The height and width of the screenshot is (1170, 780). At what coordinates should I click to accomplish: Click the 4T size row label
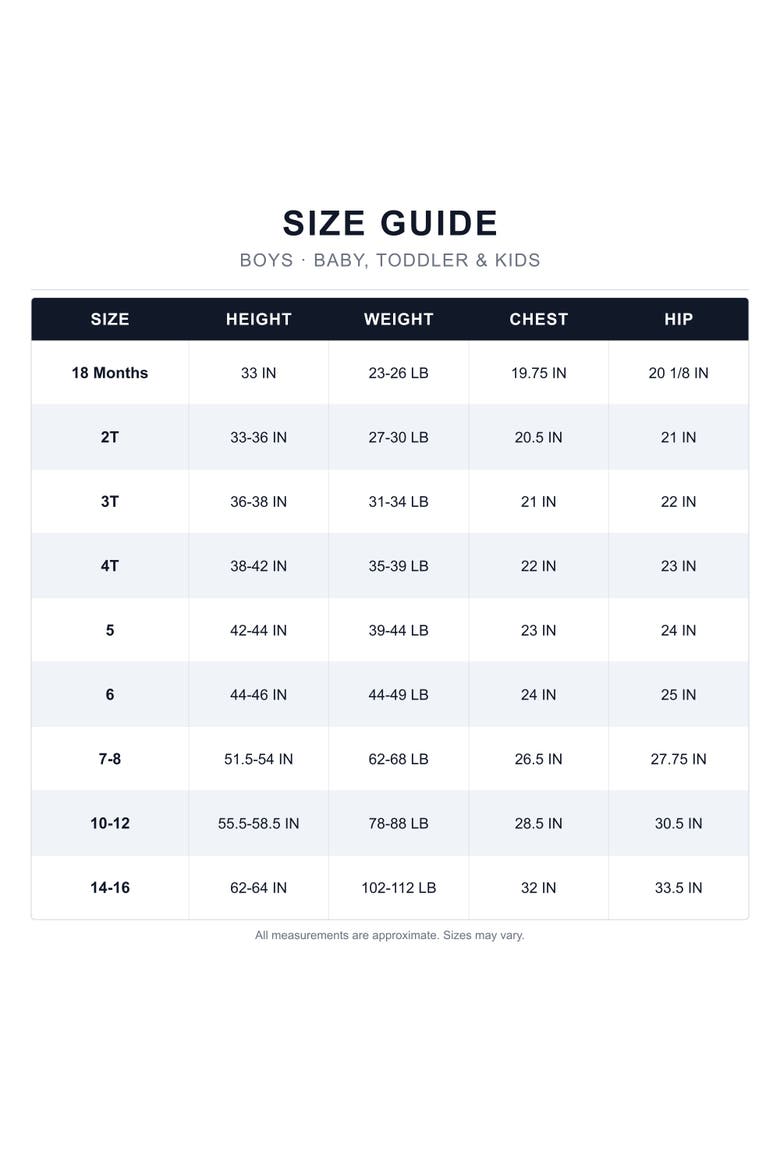(110, 566)
